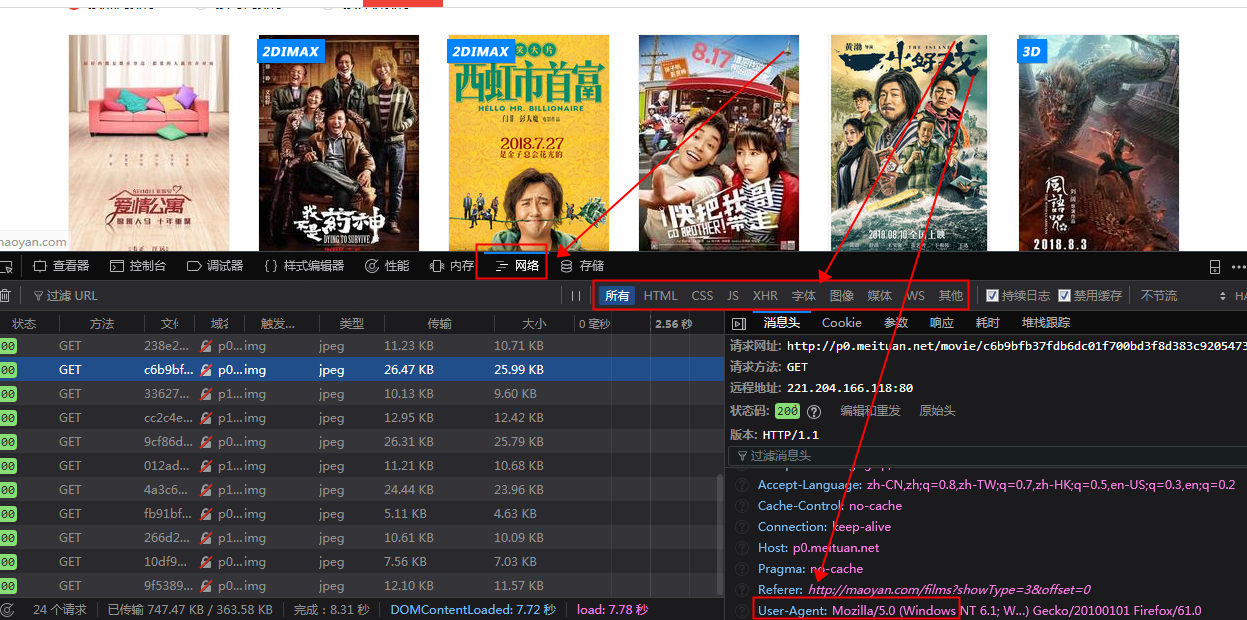Open the 样式编辑器 style editor panel
1247x620 pixels.
pos(304,266)
